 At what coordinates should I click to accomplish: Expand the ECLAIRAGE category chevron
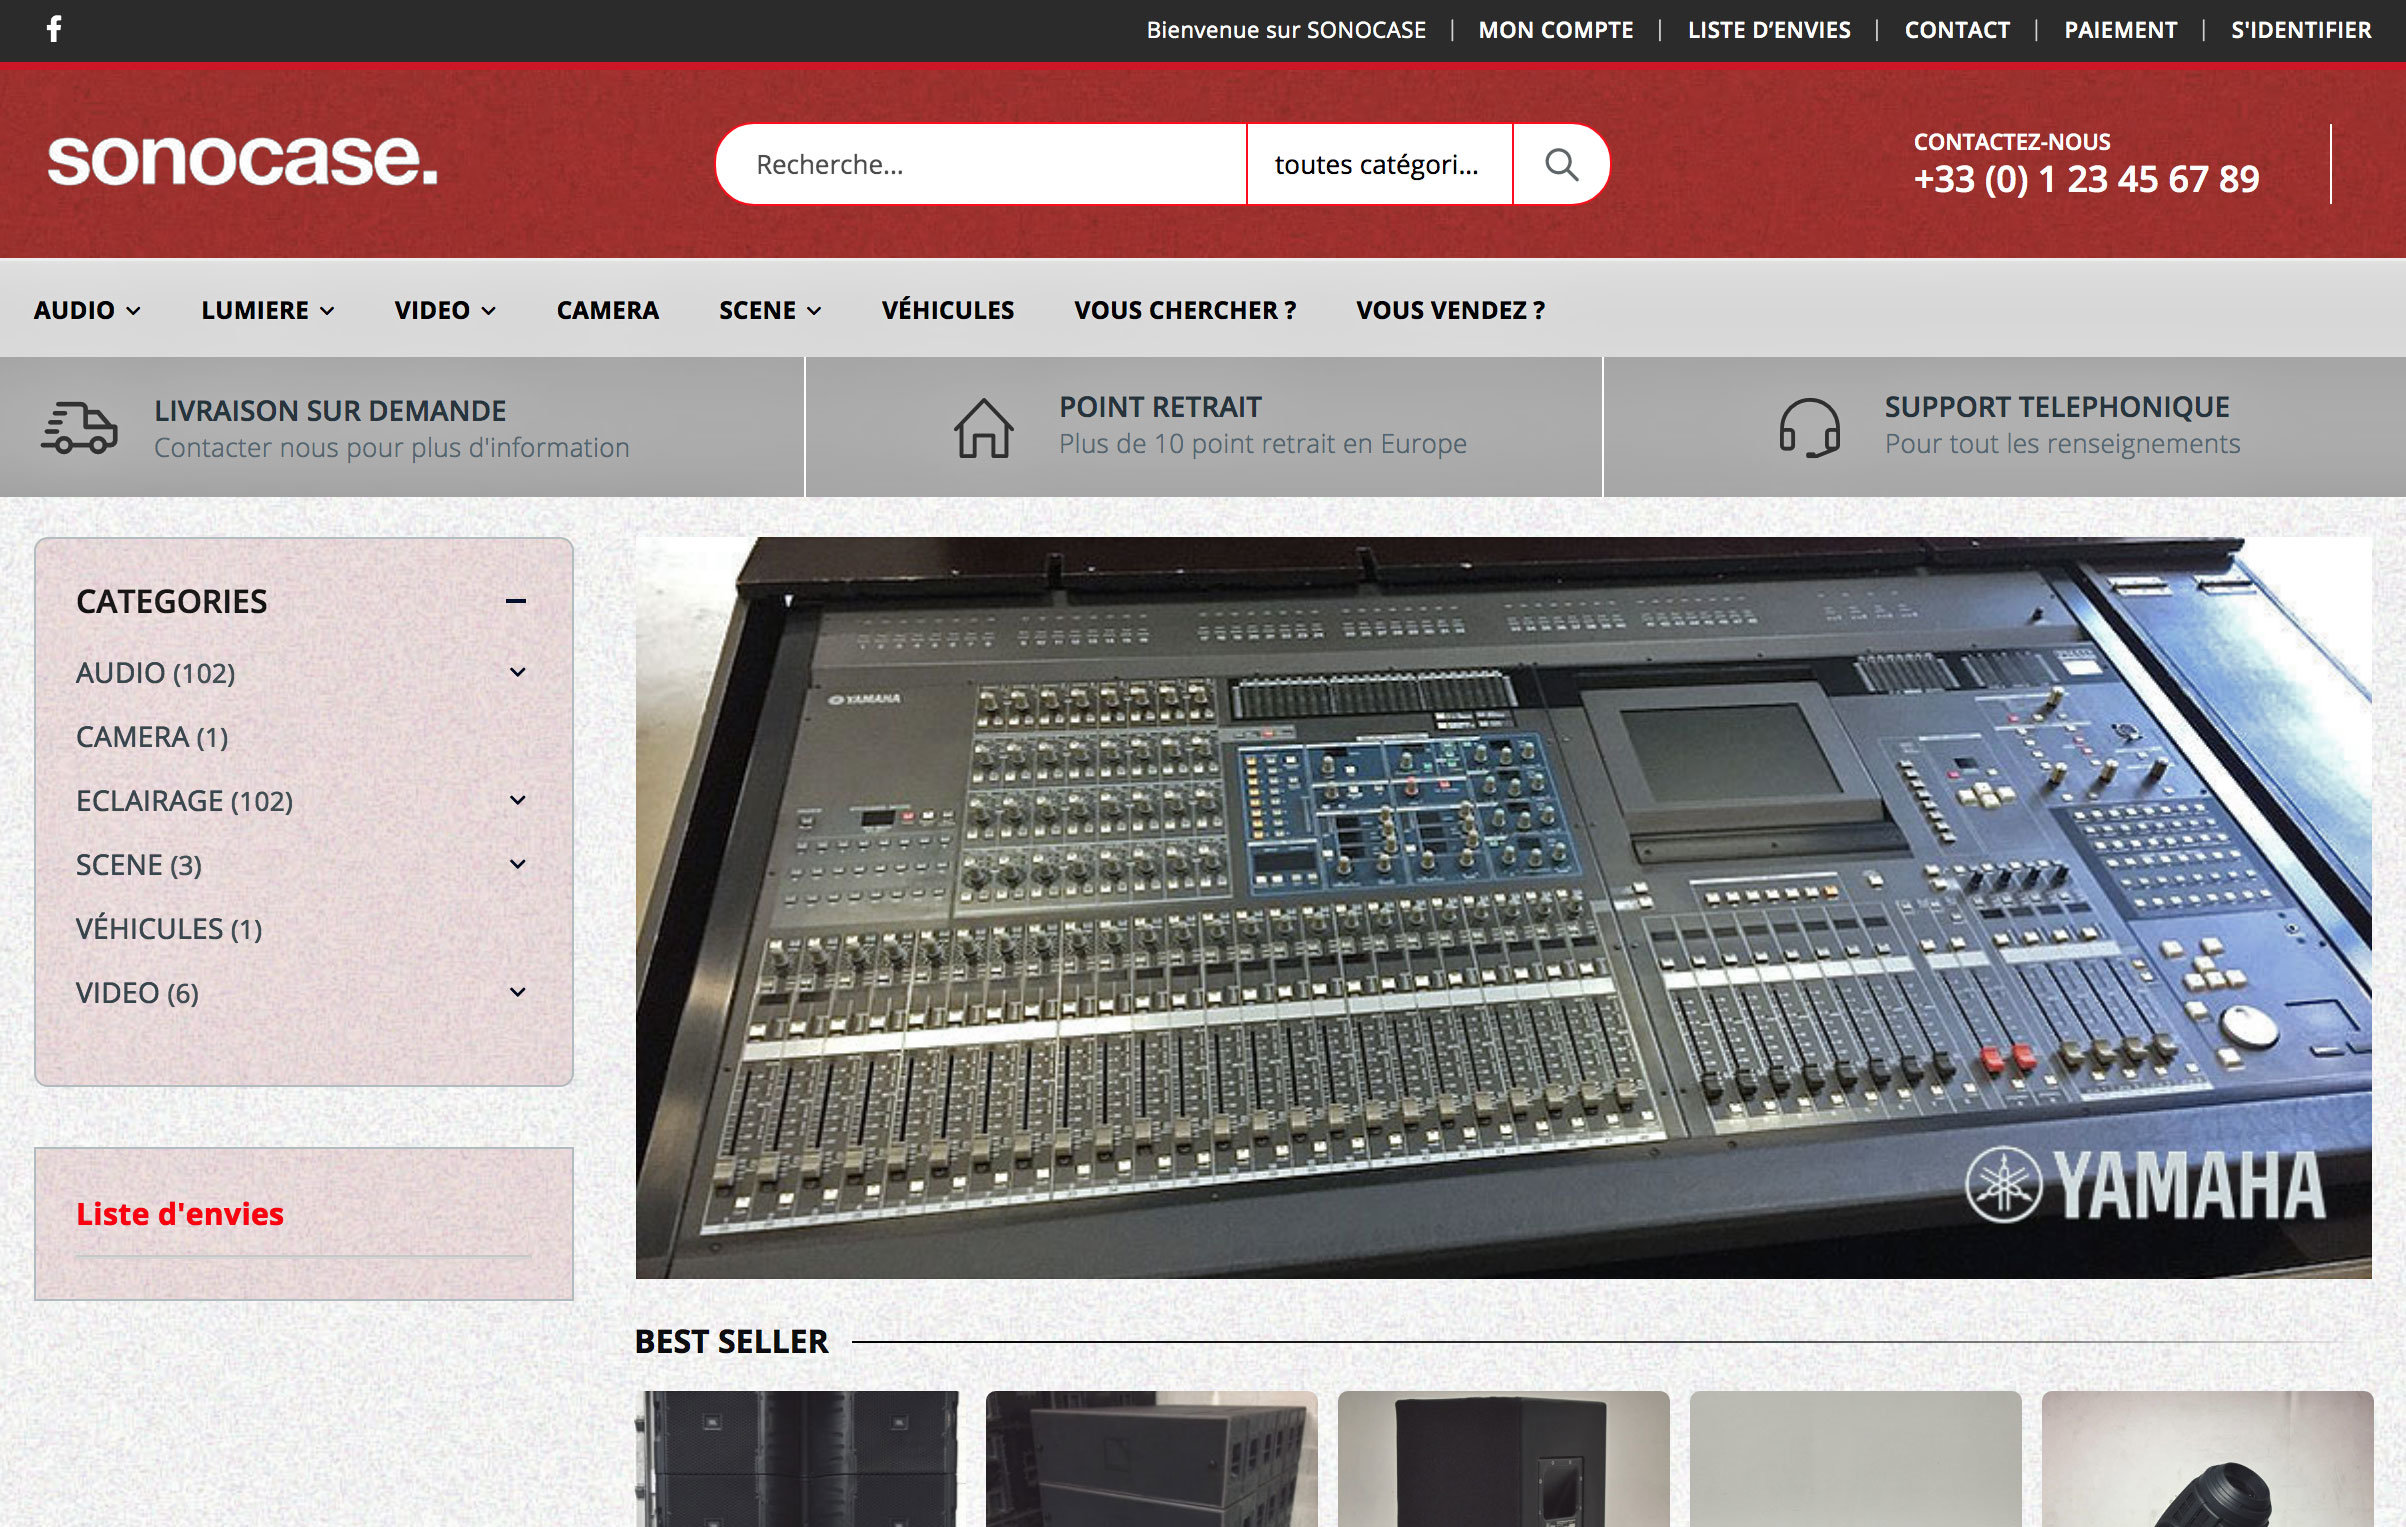click(x=517, y=800)
